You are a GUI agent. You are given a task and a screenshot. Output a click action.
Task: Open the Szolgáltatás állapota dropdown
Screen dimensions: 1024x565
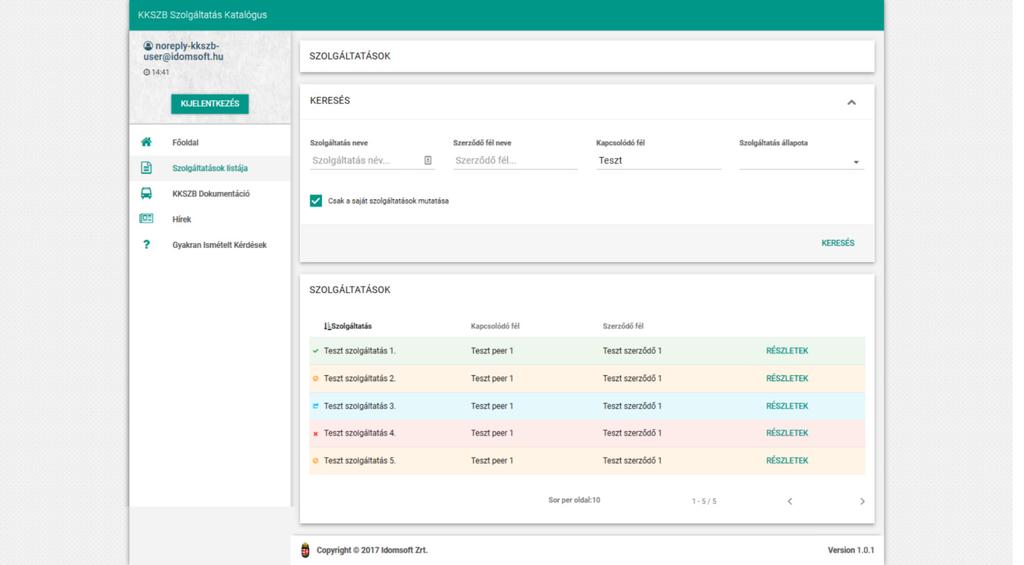pyautogui.click(x=801, y=161)
